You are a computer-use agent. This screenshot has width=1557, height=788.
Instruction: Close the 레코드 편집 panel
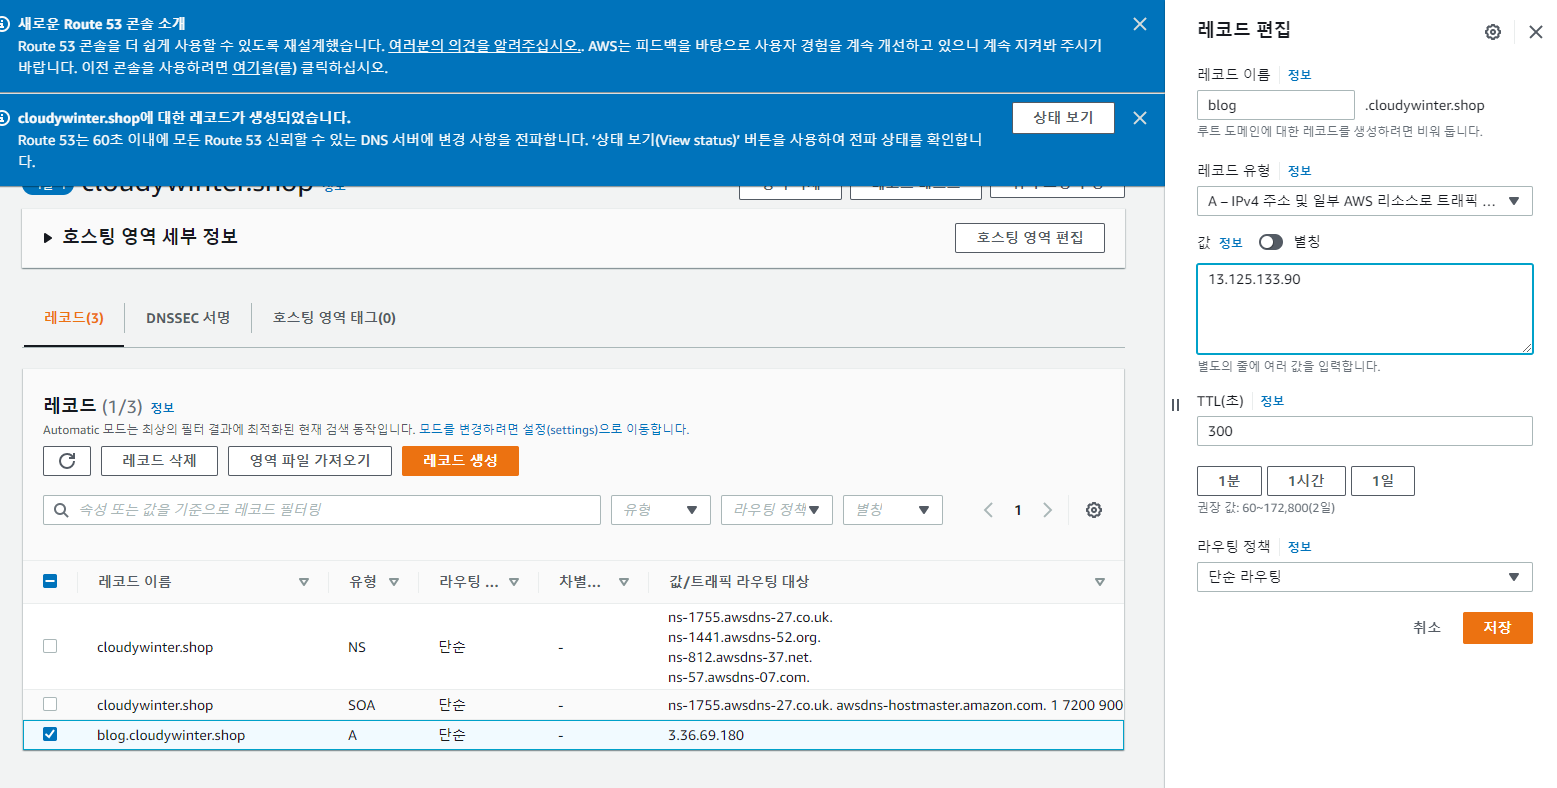click(1536, 32)
